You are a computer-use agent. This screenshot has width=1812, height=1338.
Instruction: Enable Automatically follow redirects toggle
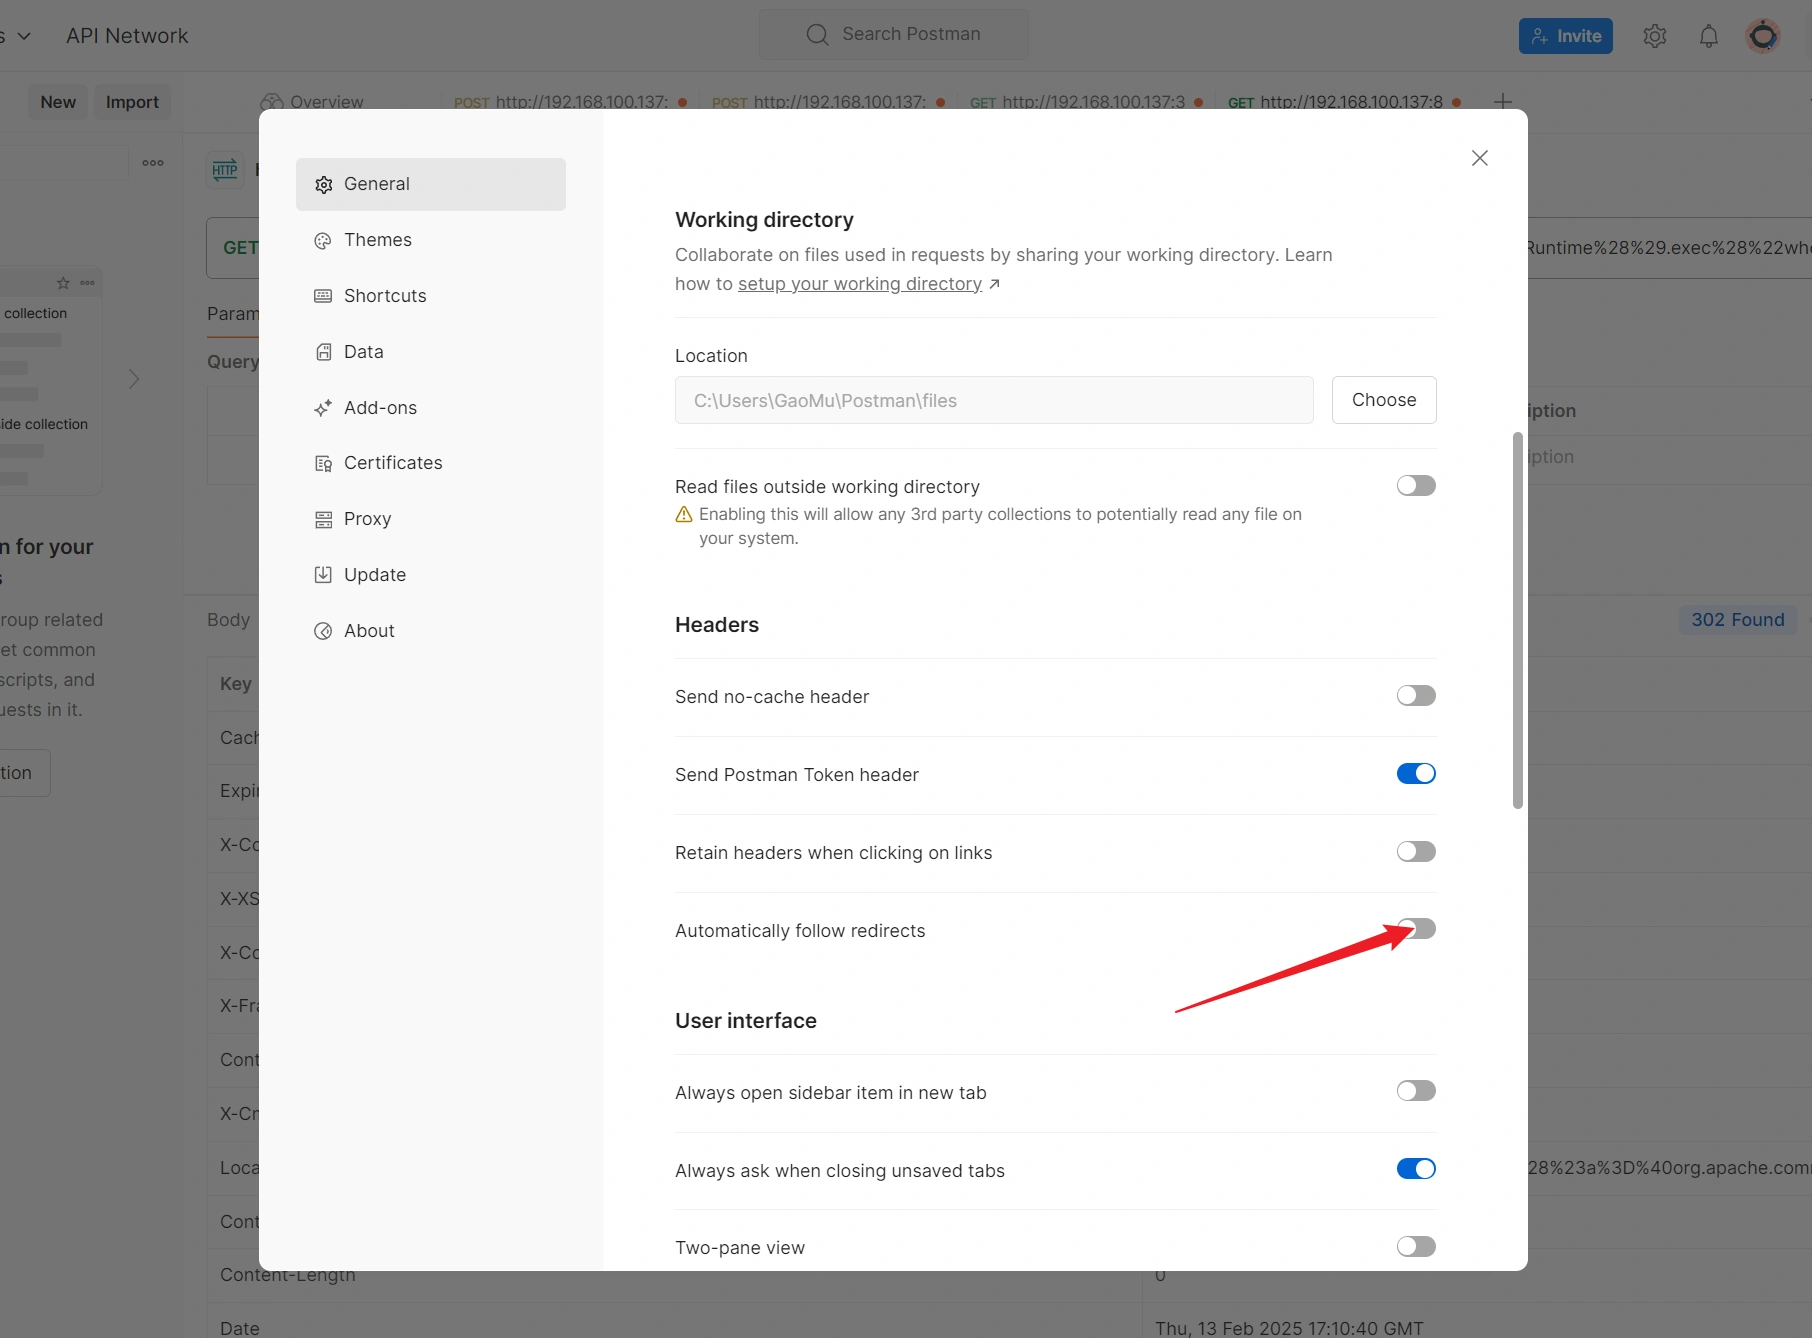coord(1416,929)
